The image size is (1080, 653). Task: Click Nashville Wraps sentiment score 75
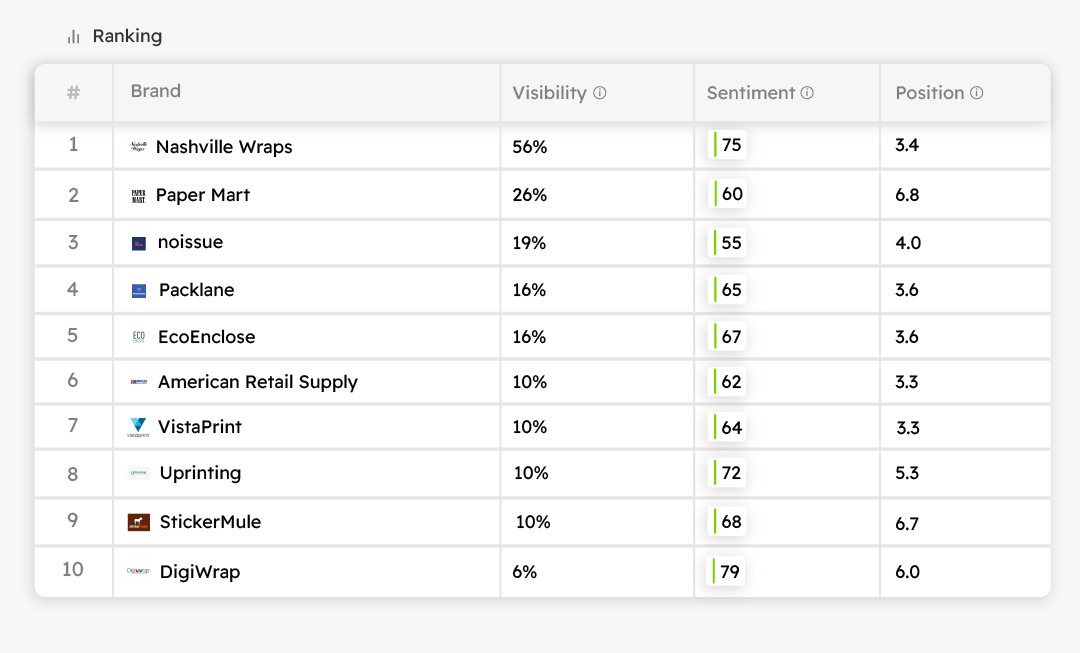click(x=731, y=146)
